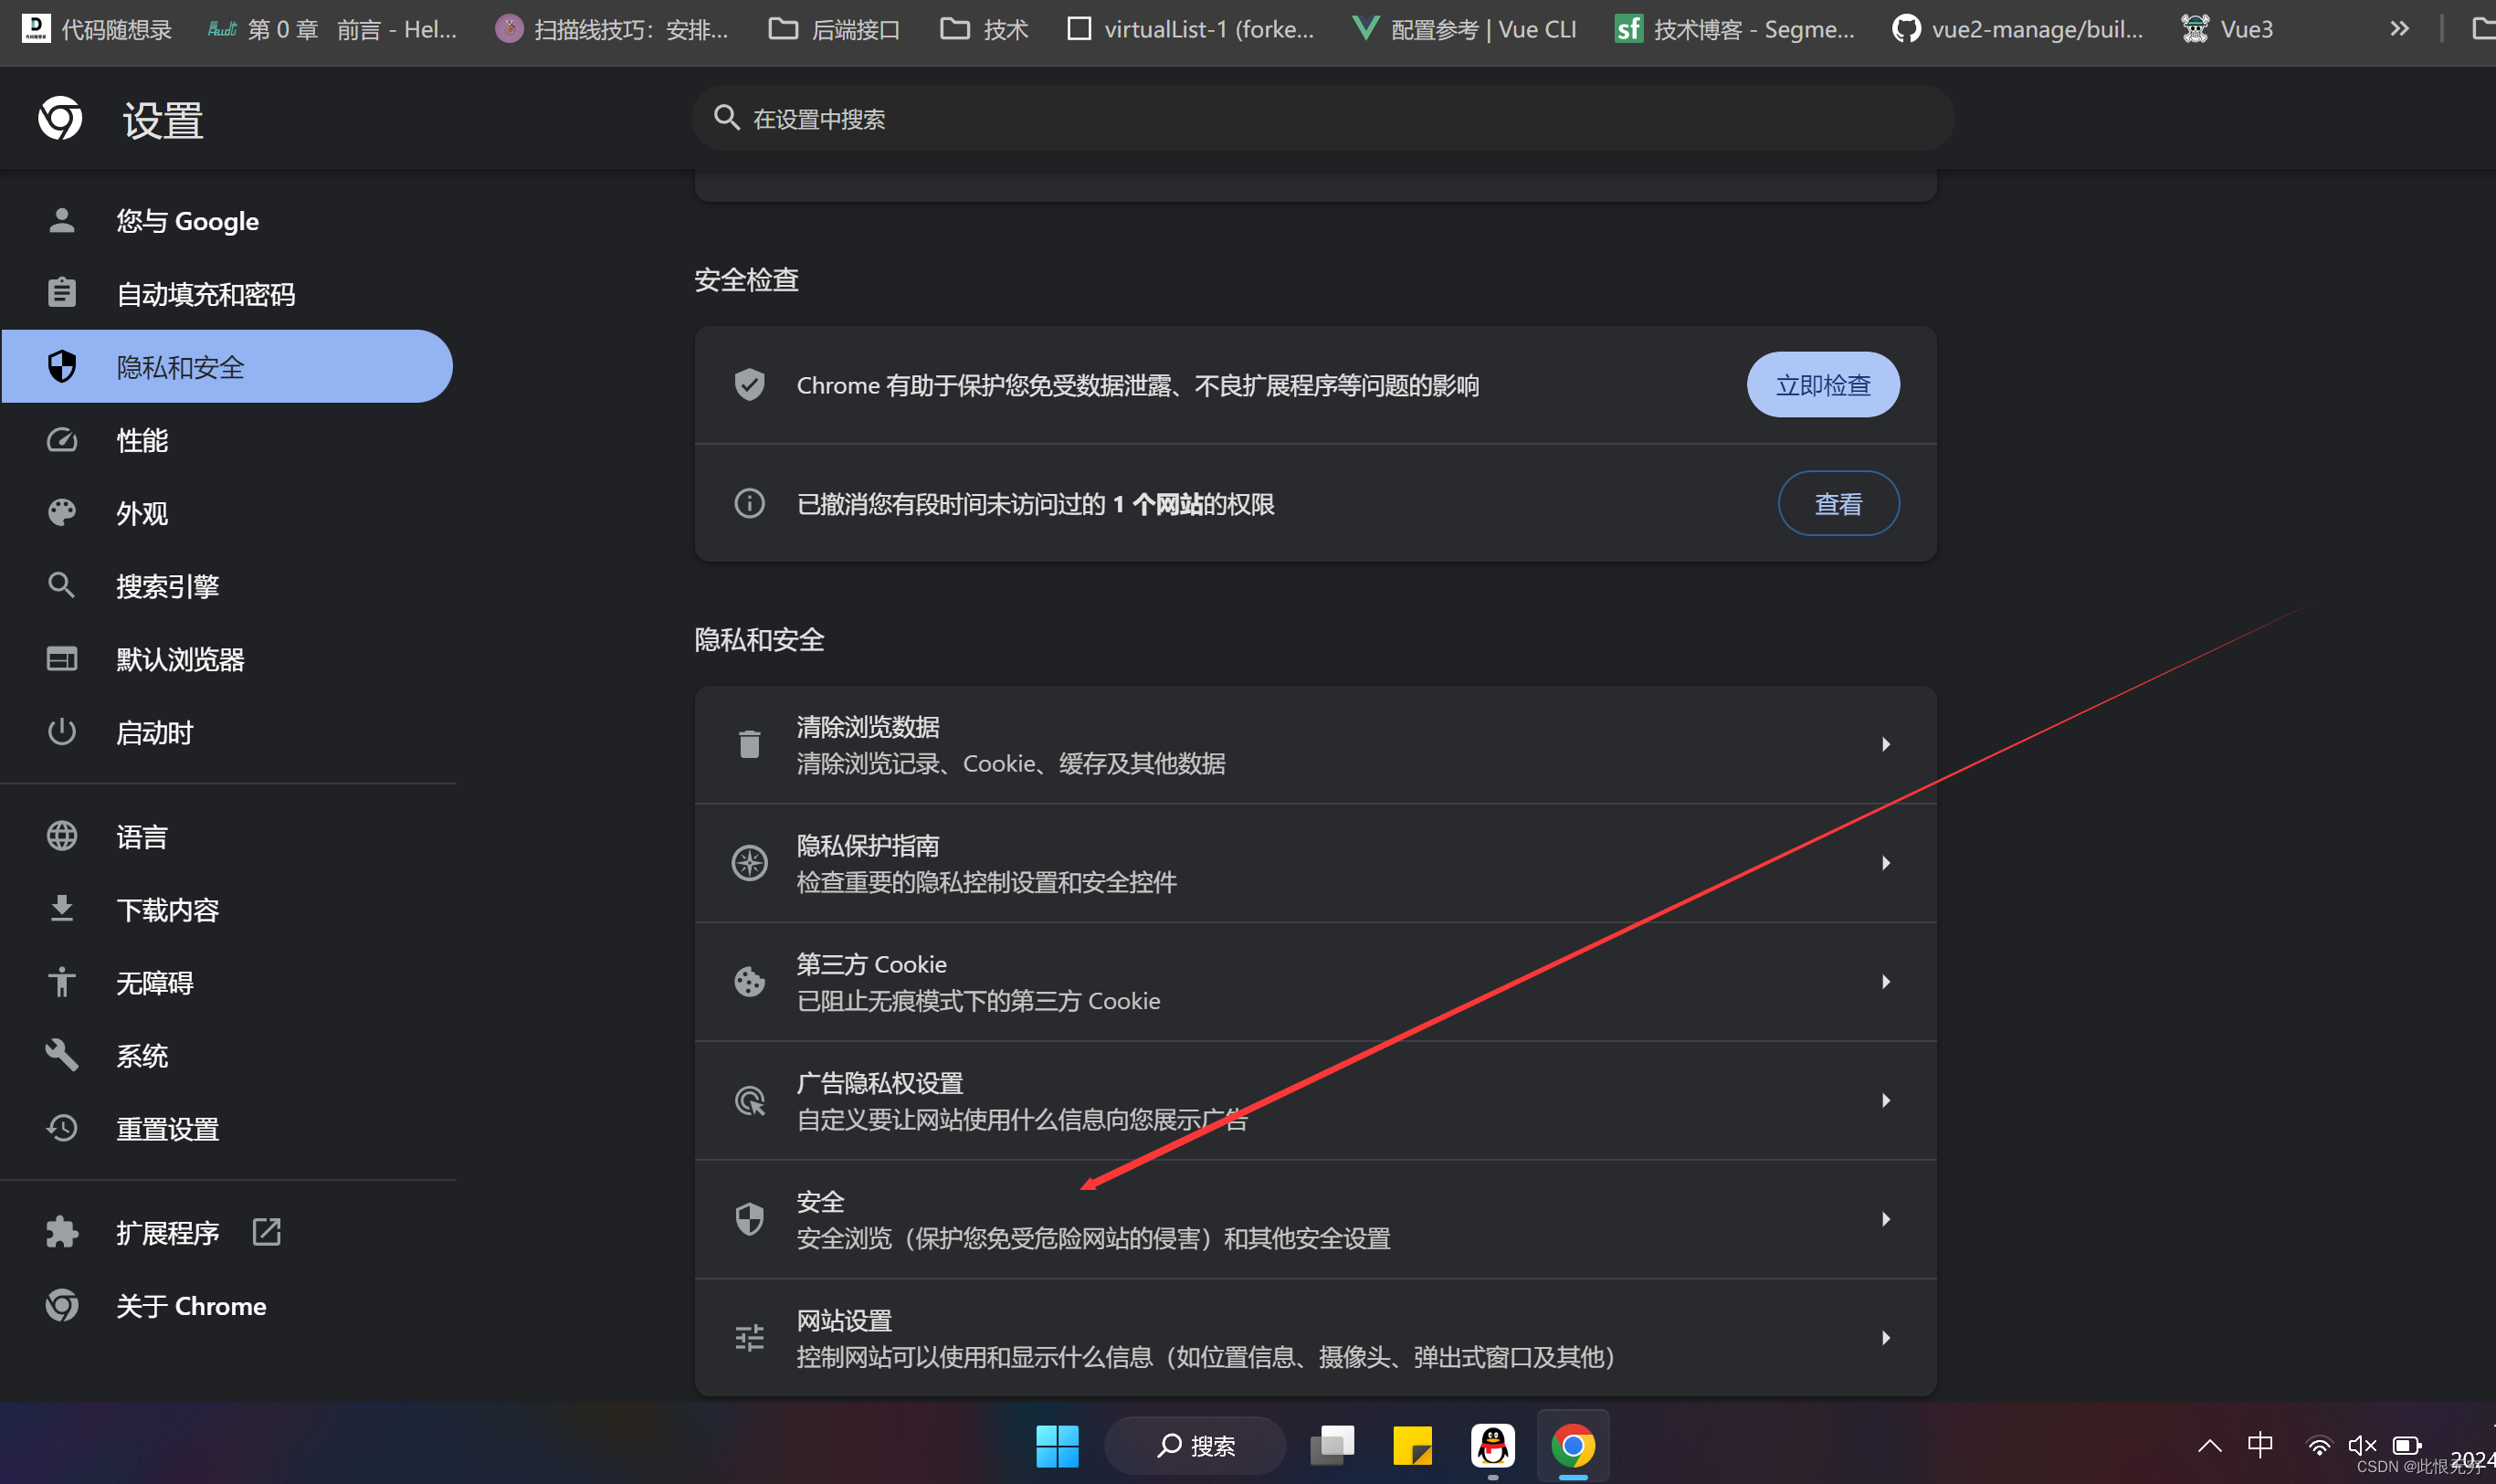Go to 重置设置 in sidebar
This screenshot has width=2496, height=1484.
[167, 1129]
